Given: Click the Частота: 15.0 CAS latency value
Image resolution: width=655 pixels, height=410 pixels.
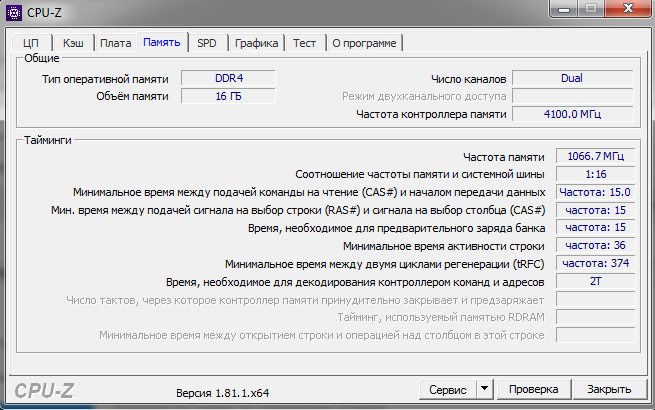Looking at the screenshot, I should point(595,192).
